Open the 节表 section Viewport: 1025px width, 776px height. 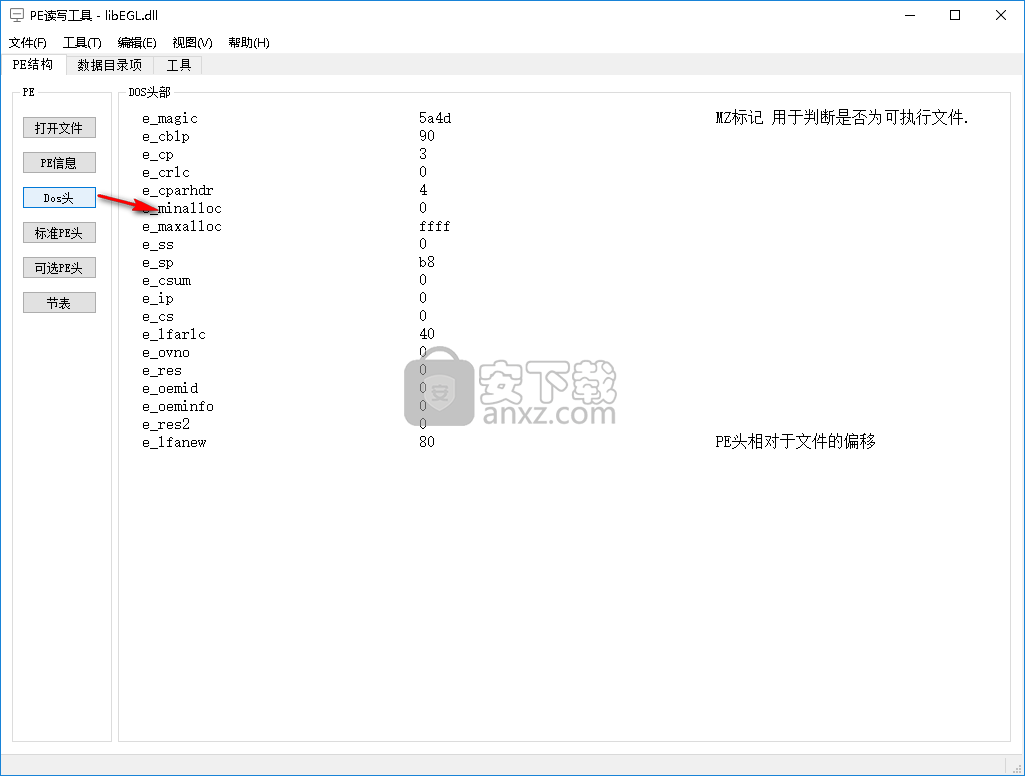pyautogui.click(x=59, y=303)
